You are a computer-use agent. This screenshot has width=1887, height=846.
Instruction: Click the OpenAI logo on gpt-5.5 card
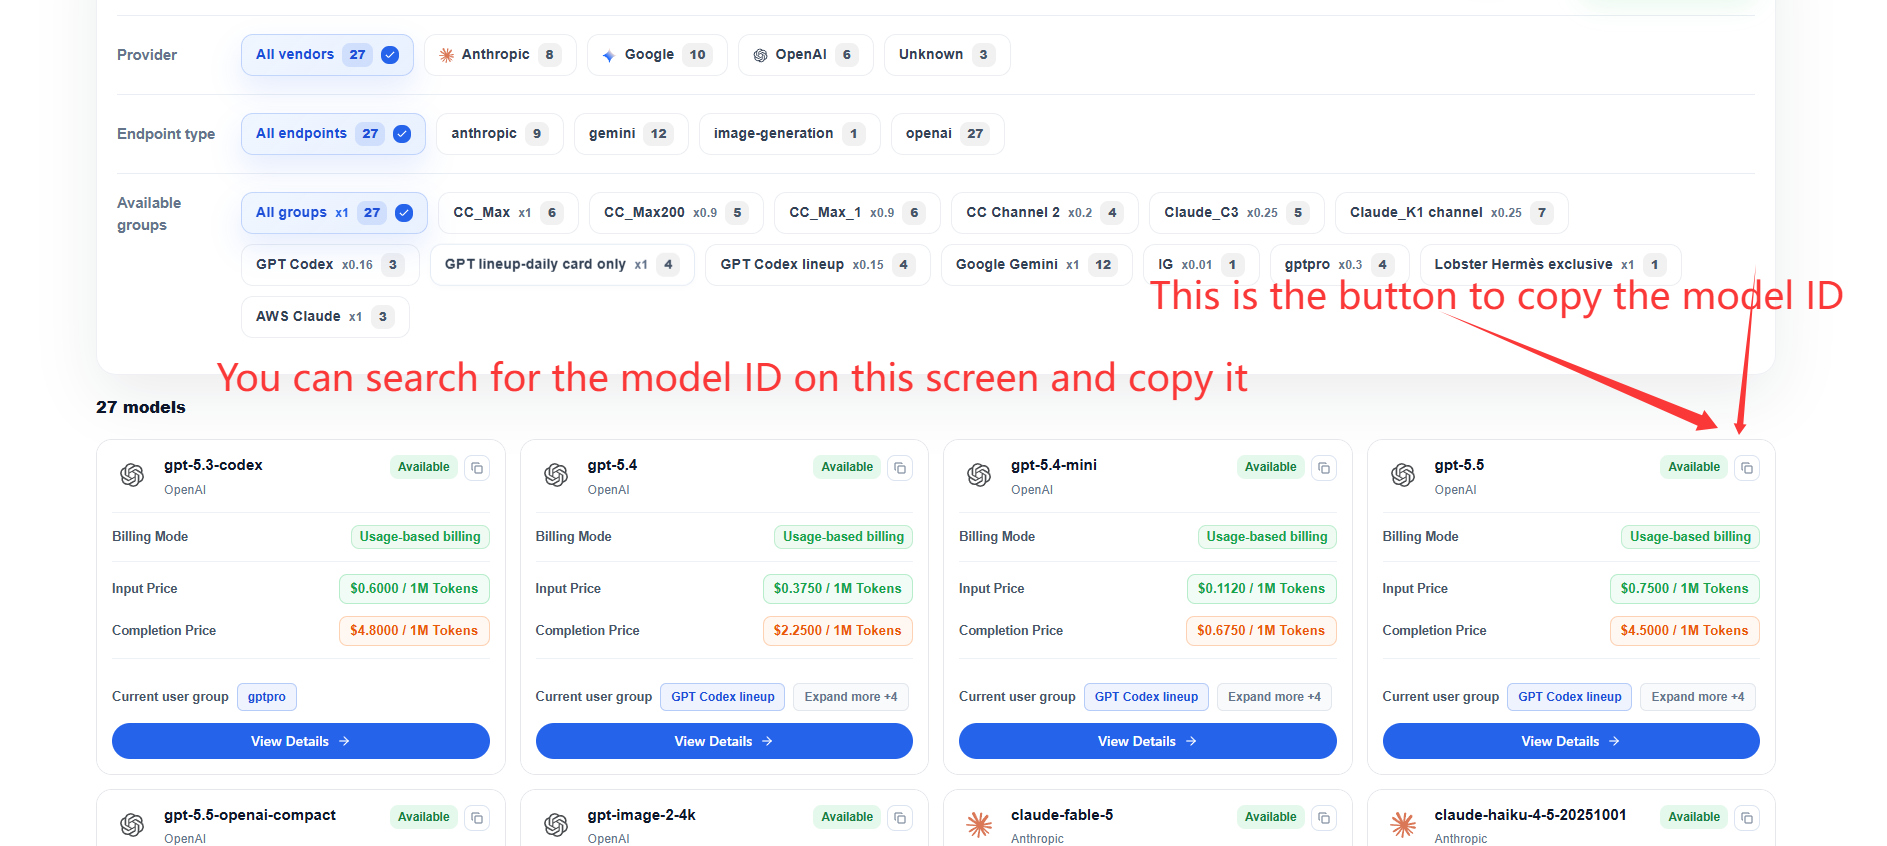click(1403, 475)
